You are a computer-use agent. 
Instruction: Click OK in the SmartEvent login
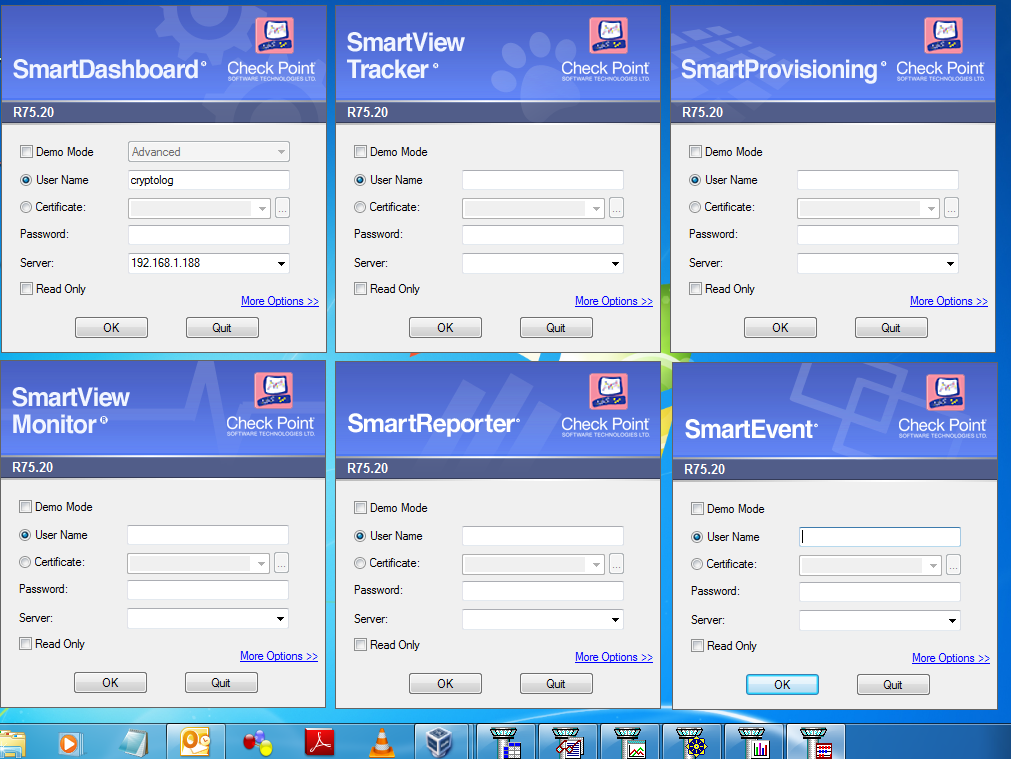click(782, 684)
